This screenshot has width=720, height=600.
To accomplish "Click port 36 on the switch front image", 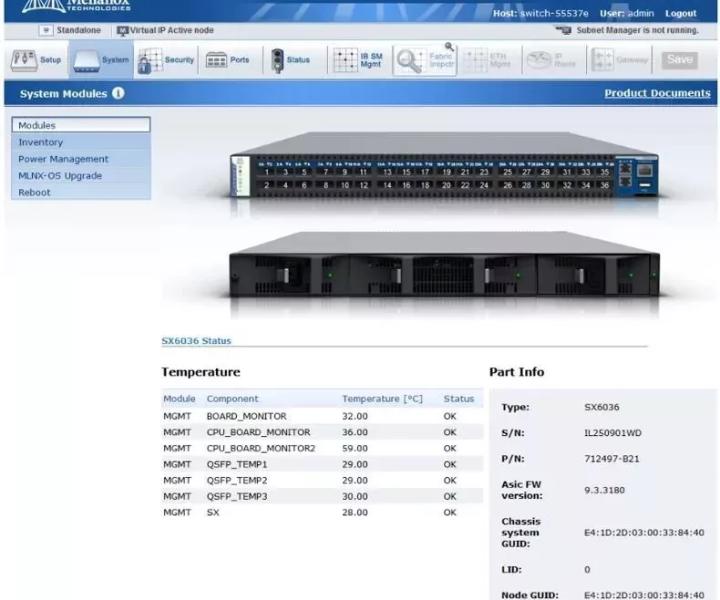I will coord(604,185).
